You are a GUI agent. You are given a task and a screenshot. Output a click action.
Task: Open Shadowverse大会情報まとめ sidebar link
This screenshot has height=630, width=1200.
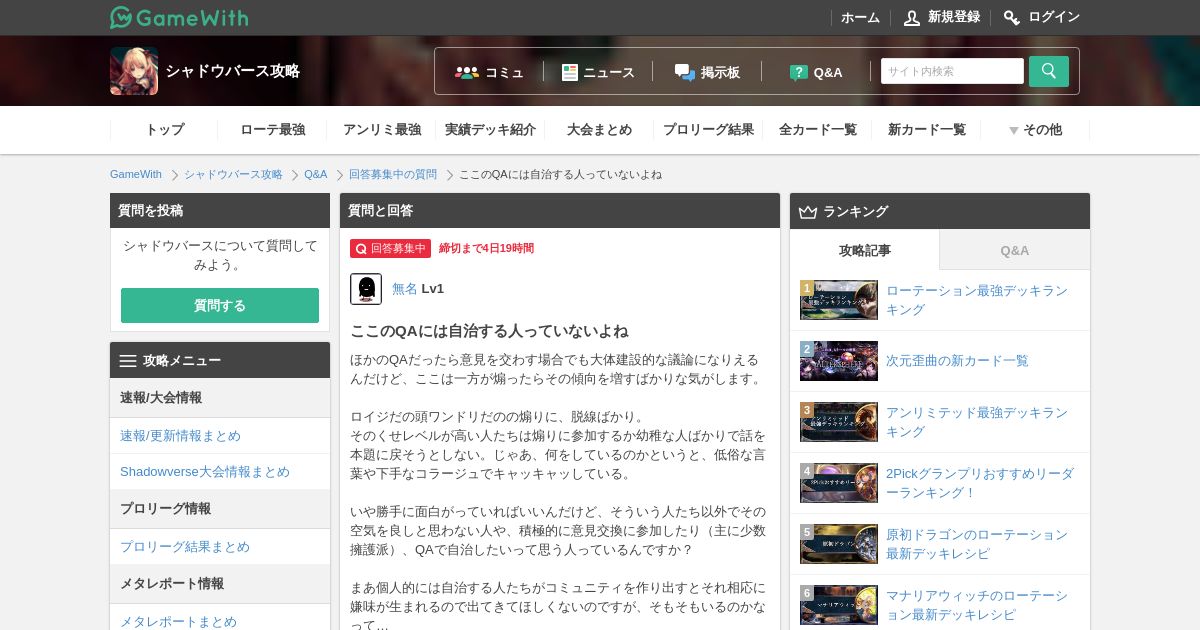point(205,472)
